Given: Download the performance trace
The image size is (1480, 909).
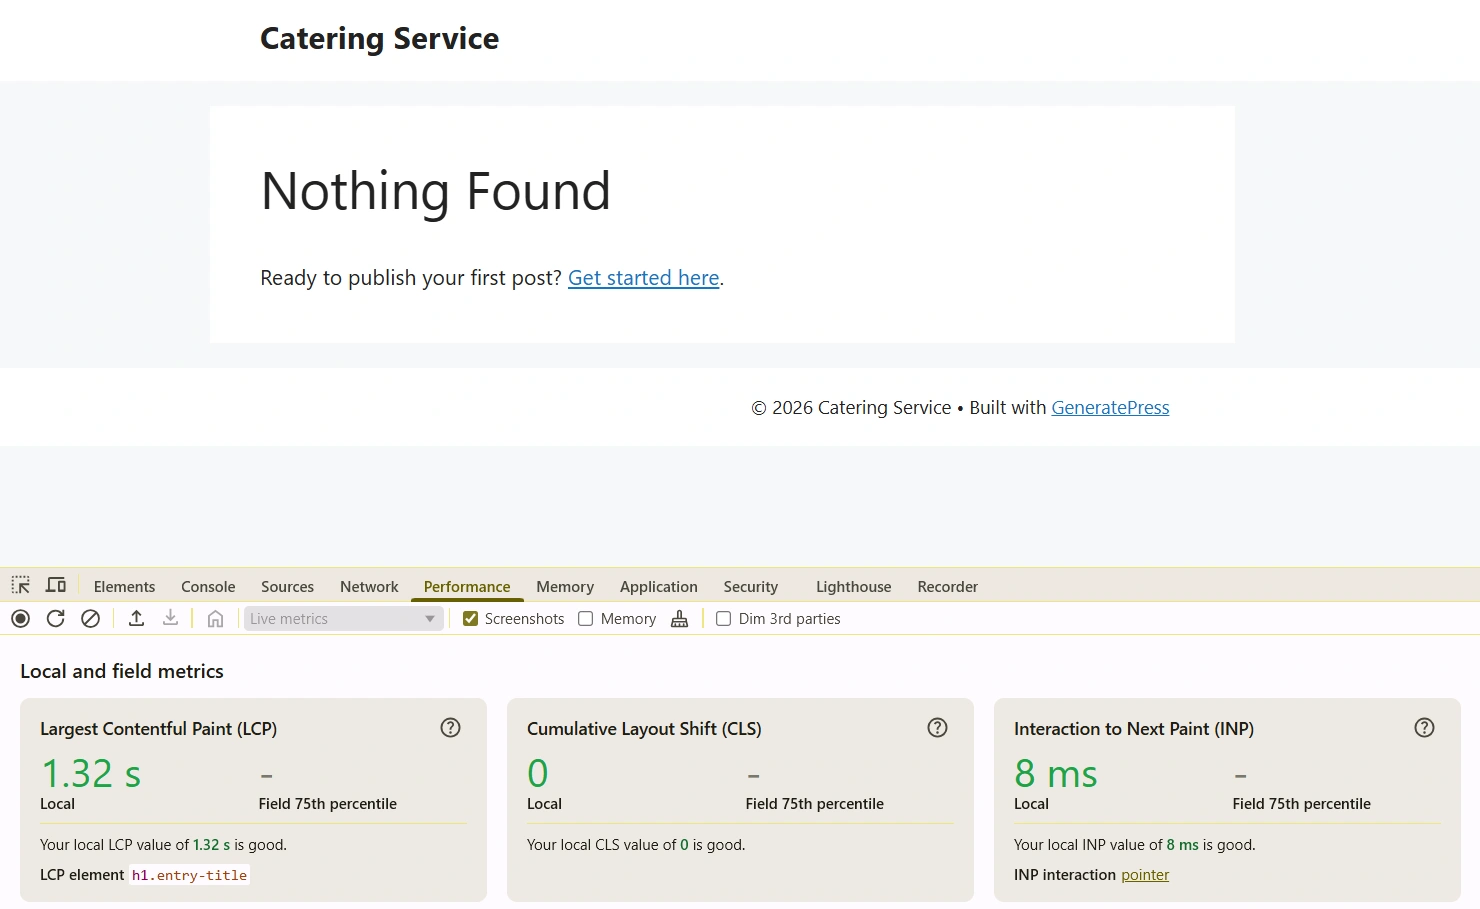Looking at the screenshot, I should pos(171,619).
